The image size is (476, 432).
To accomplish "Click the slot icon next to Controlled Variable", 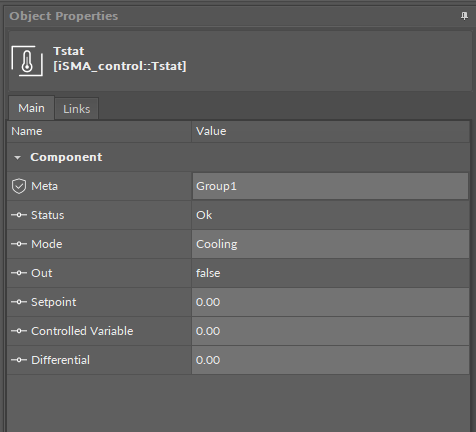I will point(19,331).
